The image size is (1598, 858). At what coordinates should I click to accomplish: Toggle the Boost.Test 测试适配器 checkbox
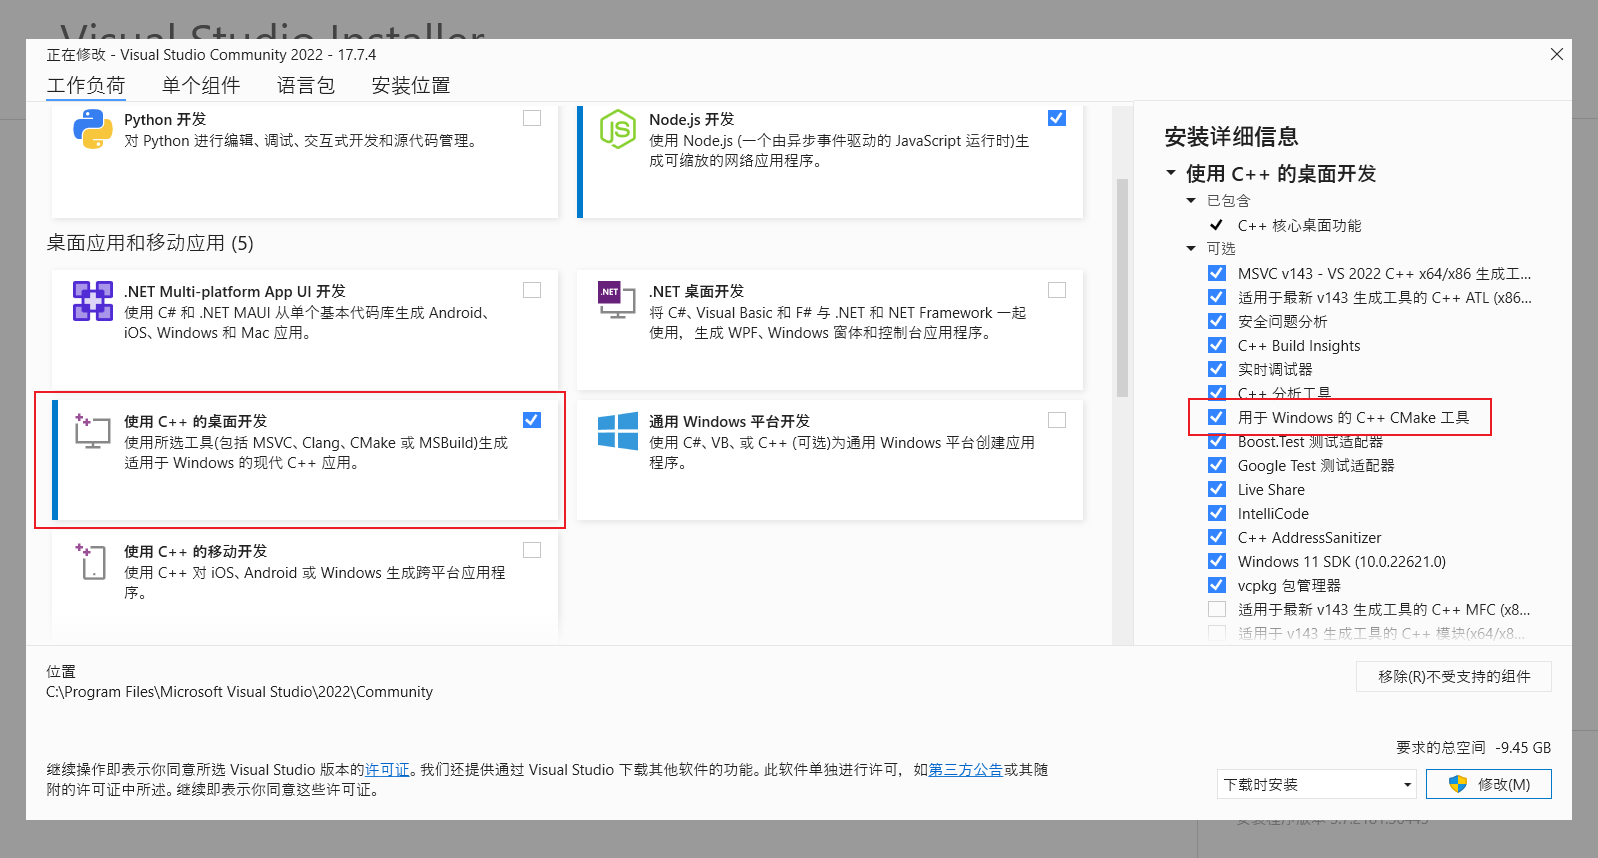(x=1217, y=441)
